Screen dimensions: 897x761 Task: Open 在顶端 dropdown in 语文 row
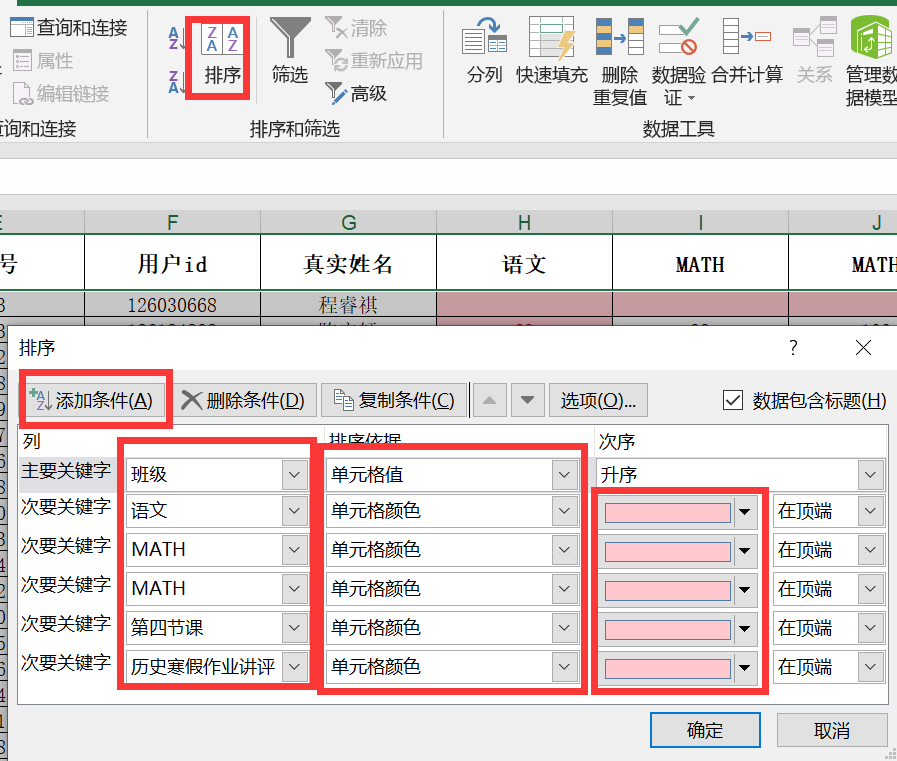870,510
